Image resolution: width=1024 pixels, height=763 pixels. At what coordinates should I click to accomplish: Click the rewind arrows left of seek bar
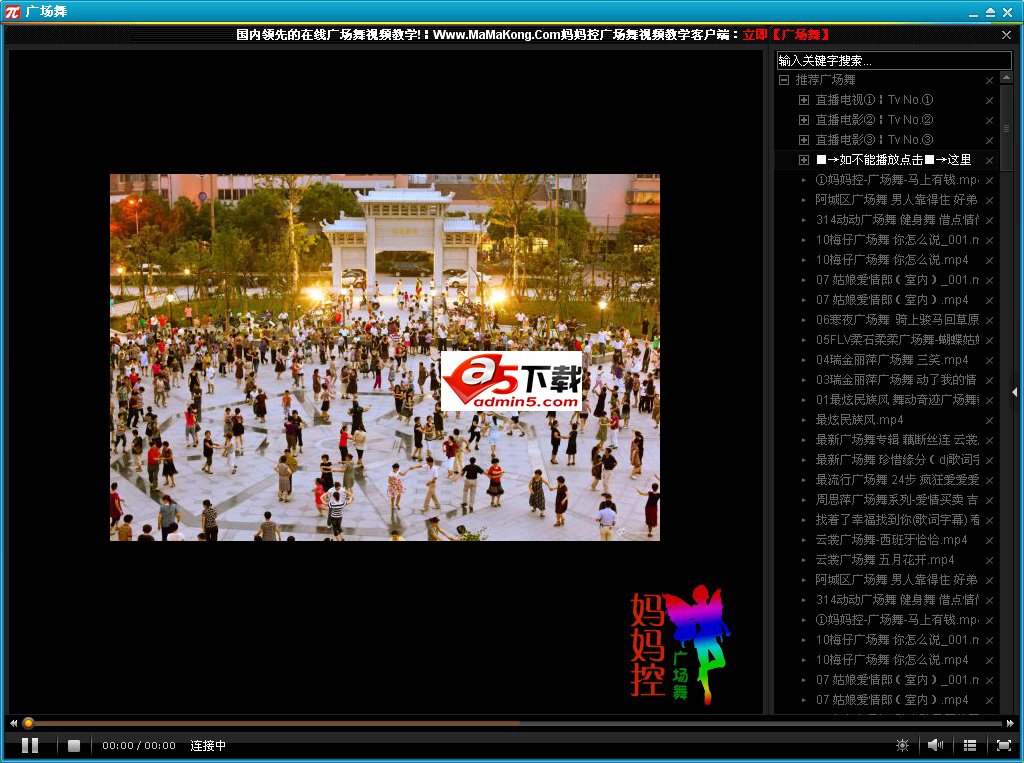point(13,723)
